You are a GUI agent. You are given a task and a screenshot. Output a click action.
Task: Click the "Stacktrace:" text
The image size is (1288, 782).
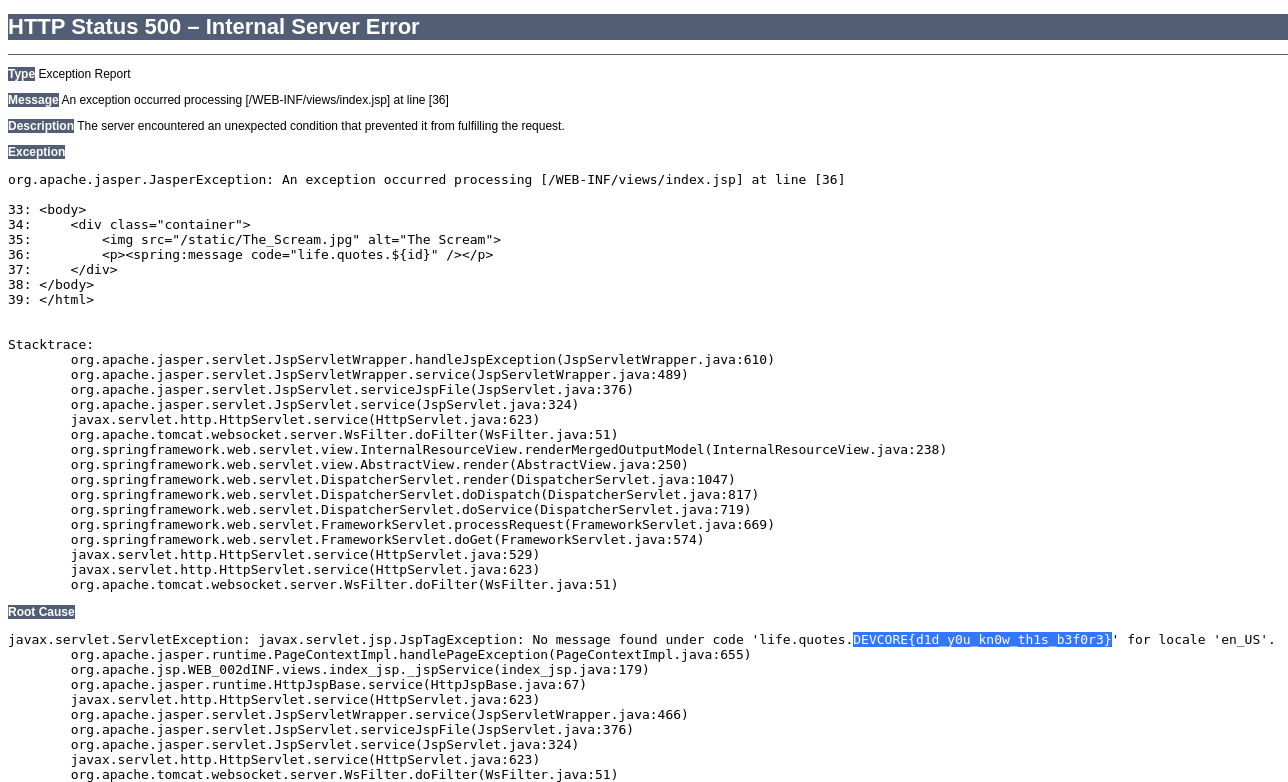(x=51, y=345)
